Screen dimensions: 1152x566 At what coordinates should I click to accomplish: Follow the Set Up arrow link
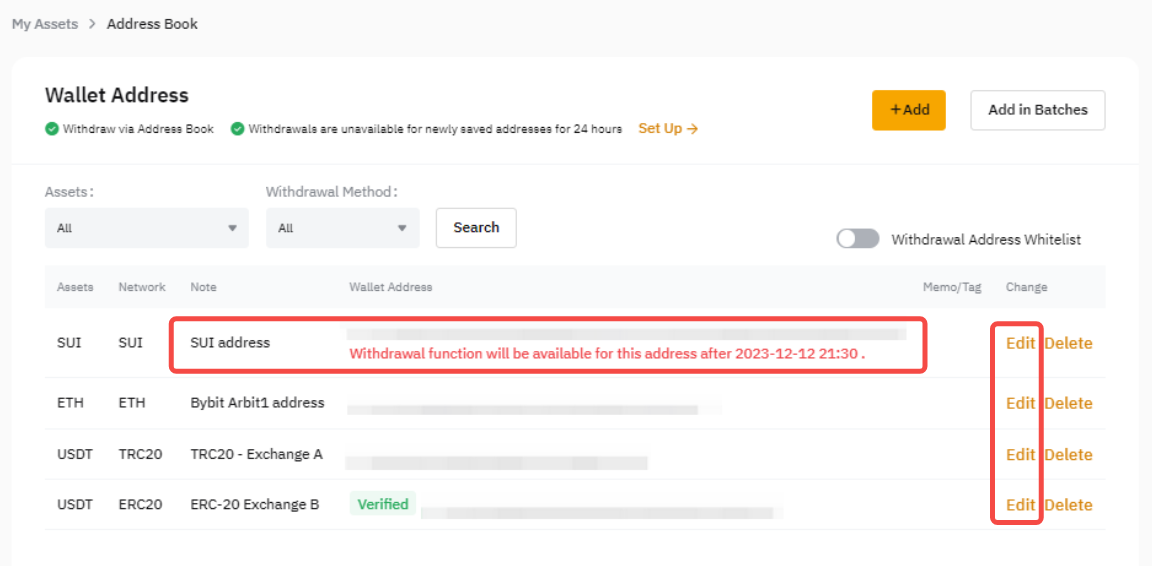(x=668, y=129)
